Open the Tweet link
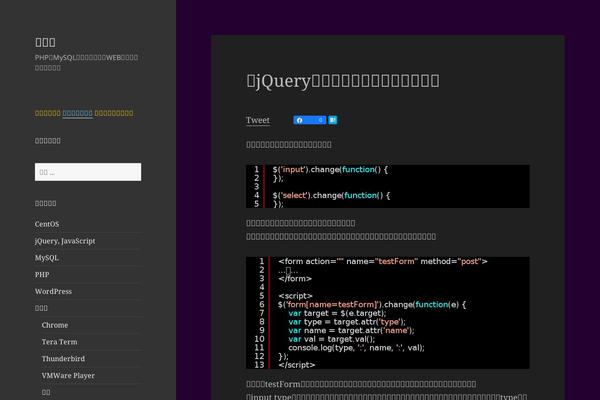This screenshot has width=600, height=400. 258,120
